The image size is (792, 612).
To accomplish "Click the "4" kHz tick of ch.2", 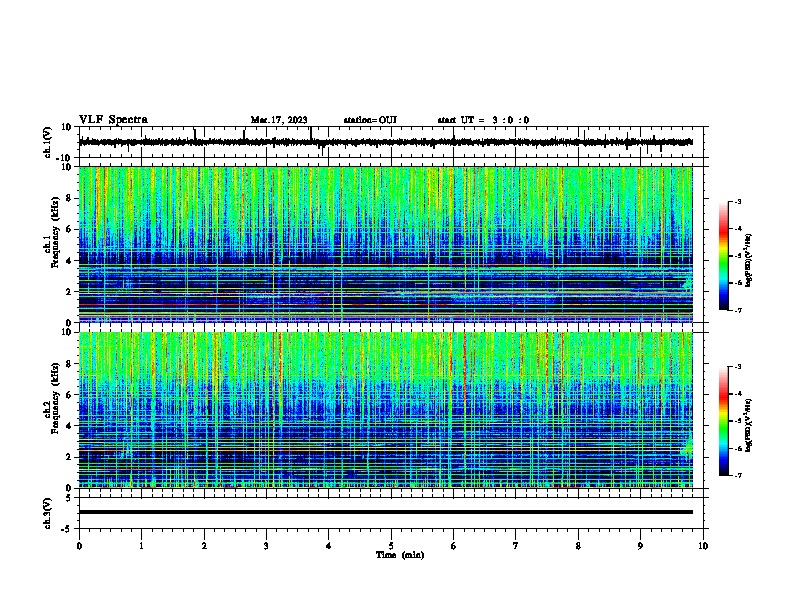I will [x=70, y=426].
